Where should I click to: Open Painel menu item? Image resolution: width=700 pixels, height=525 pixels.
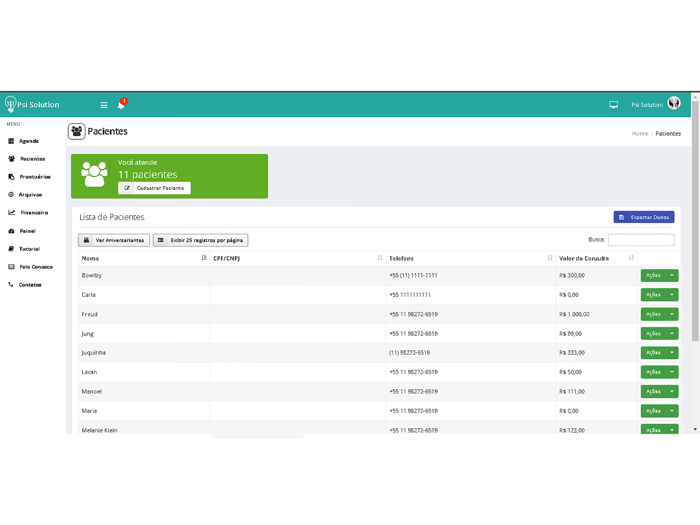point(28,231)
